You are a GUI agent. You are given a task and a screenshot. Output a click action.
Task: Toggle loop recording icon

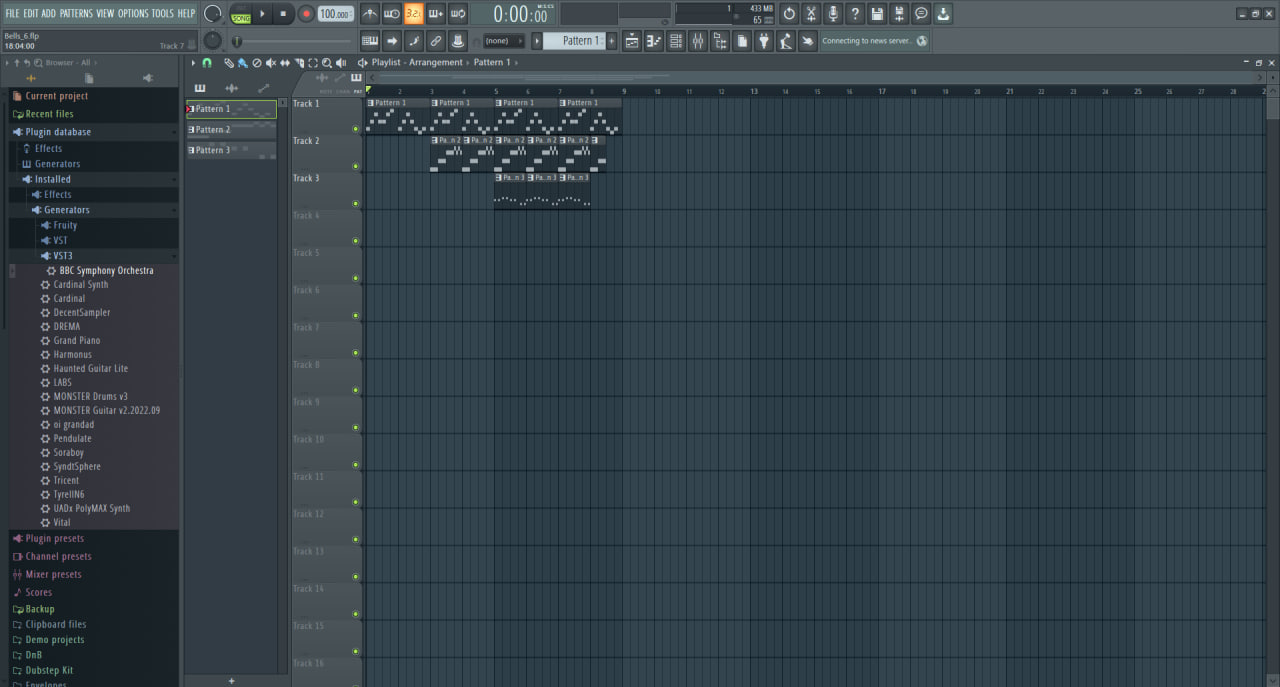[x=458, y=14]
